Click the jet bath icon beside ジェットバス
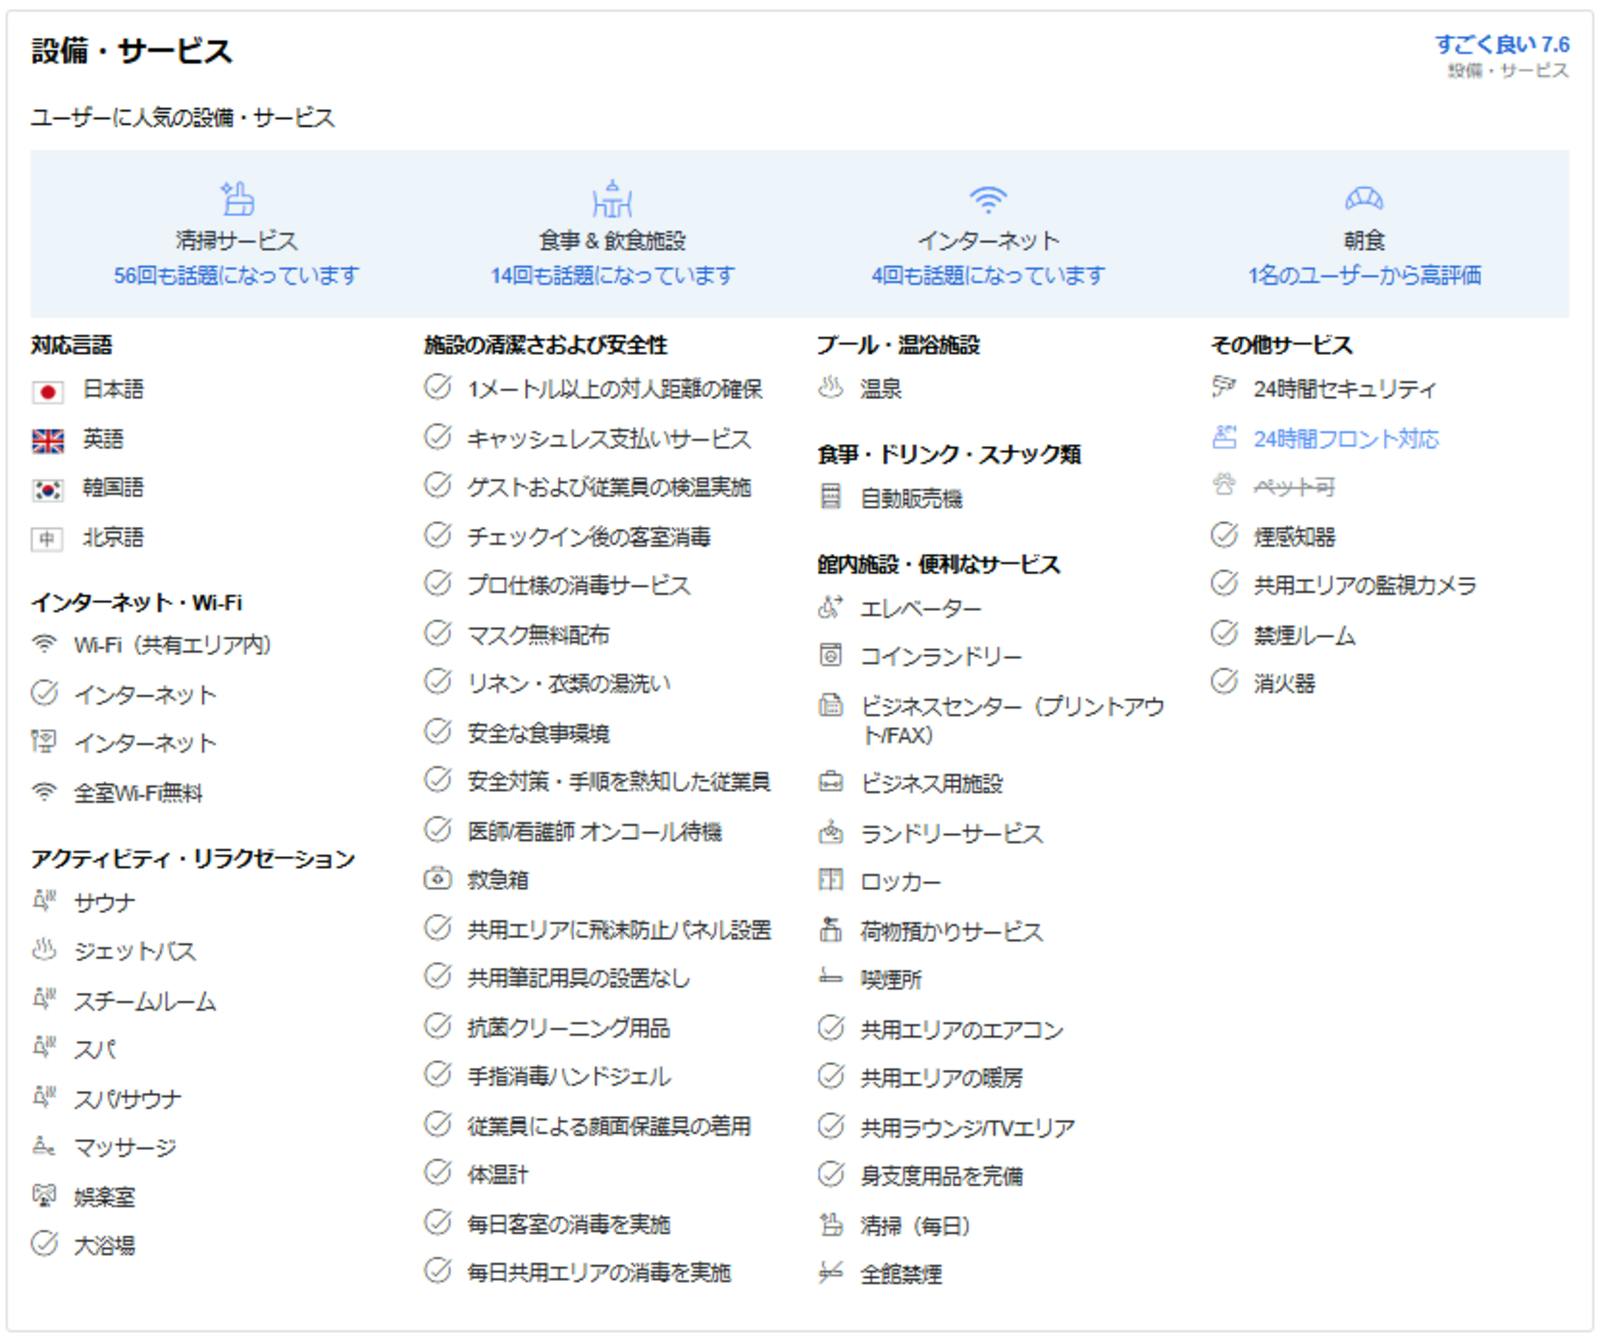The height and width of the screenshot is (1338, 1600). pyautogui.click(x=44, y=949)
